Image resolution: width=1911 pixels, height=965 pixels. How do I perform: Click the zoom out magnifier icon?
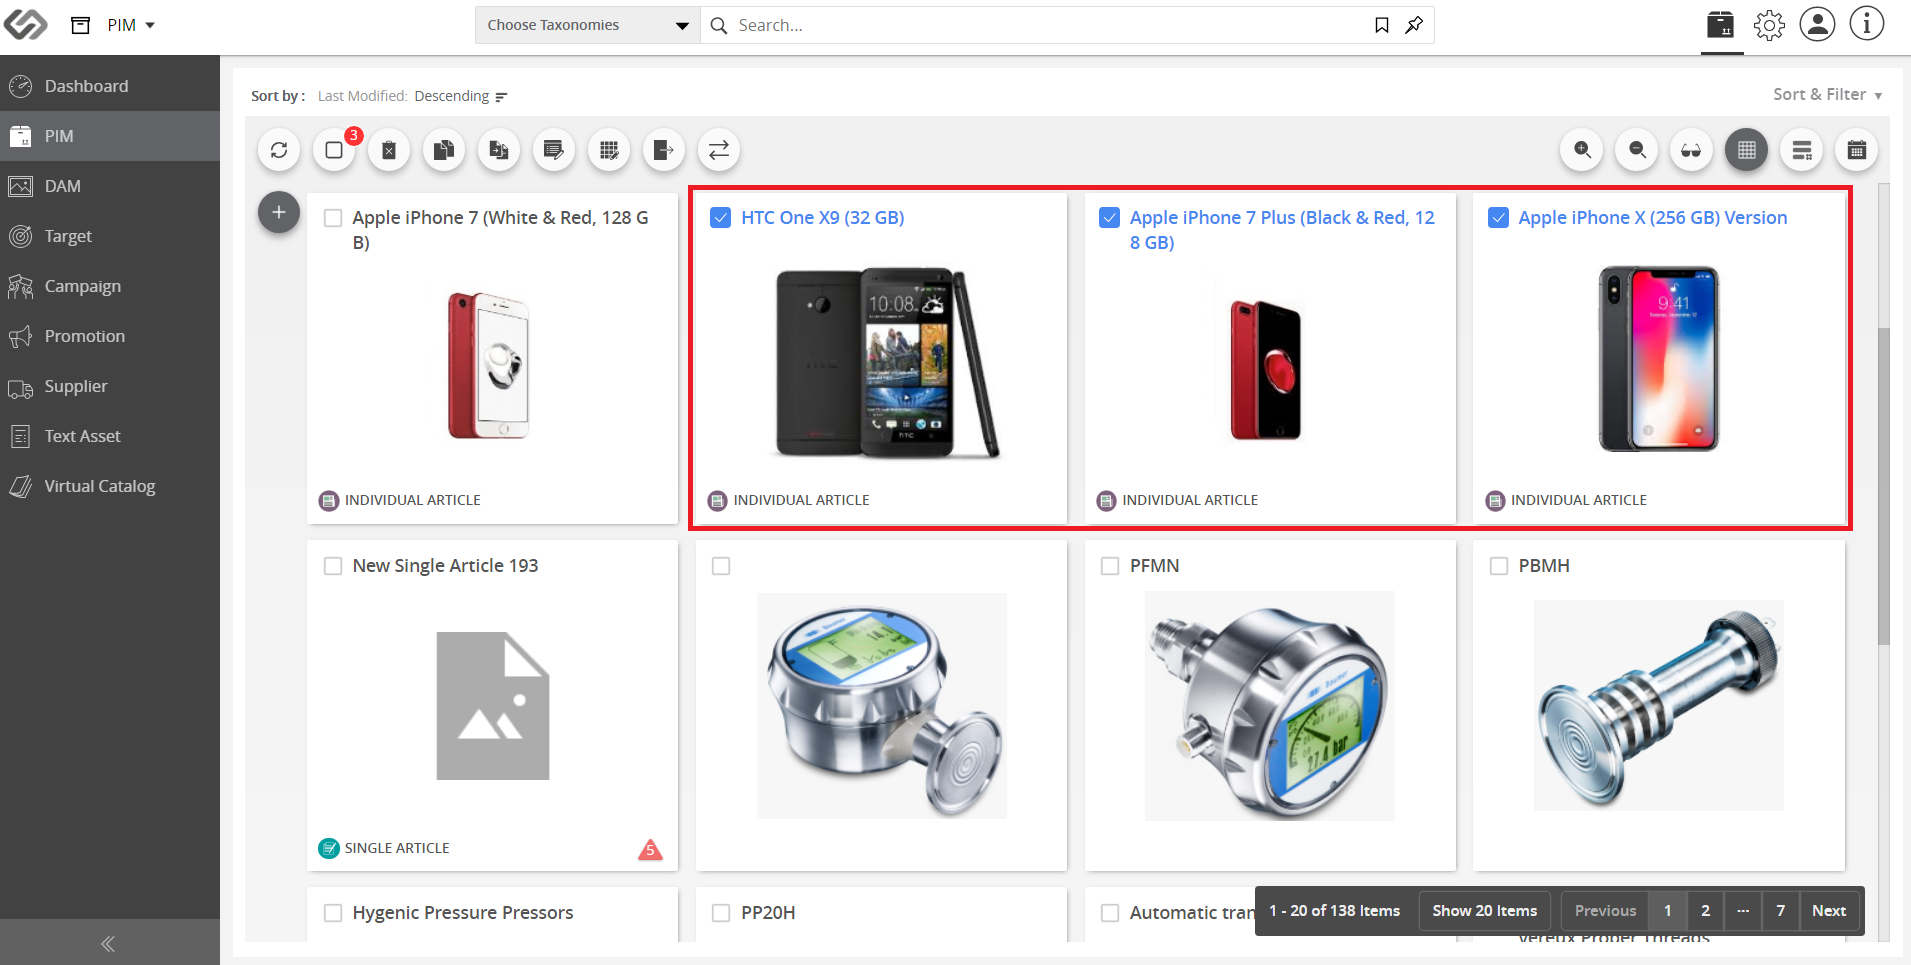(1637, 150)
